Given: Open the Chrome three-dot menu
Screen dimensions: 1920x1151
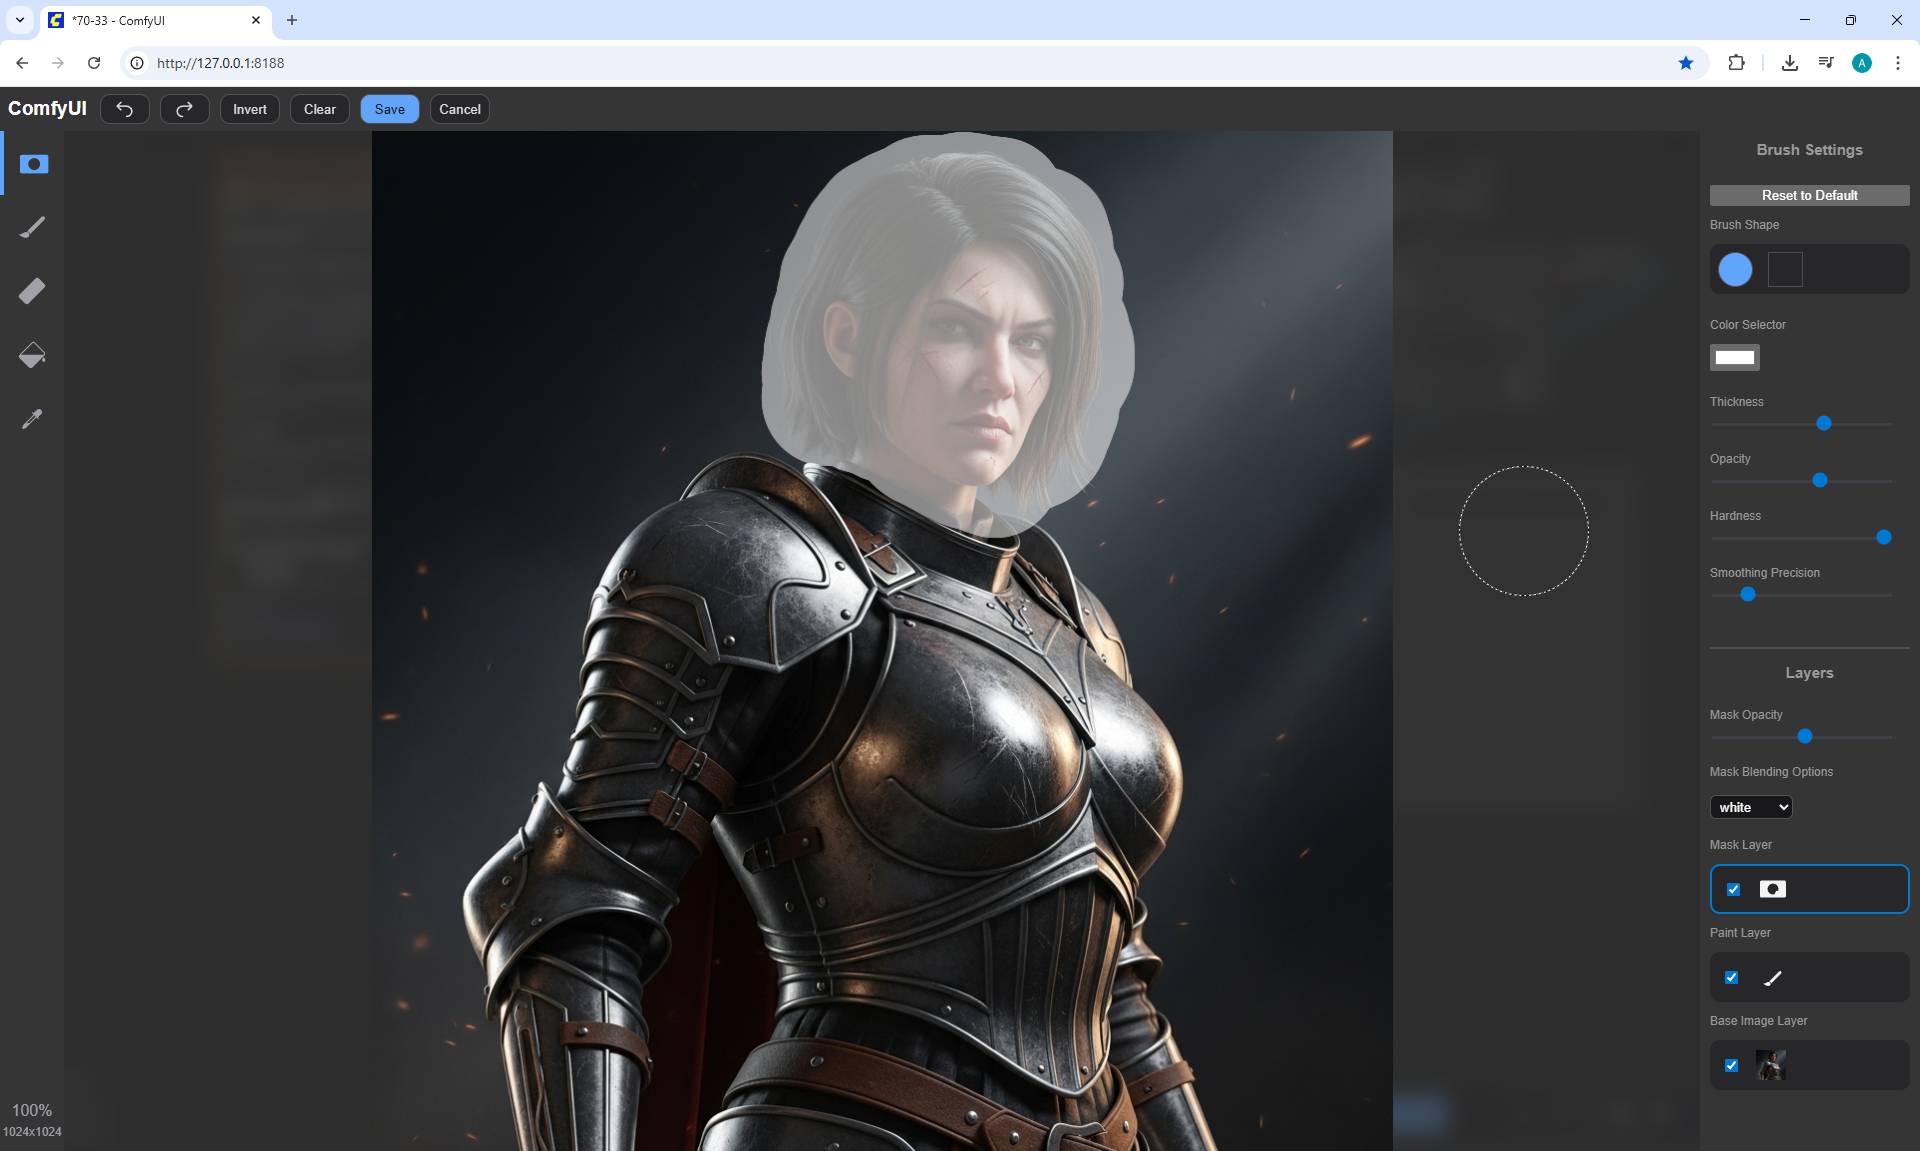Looking at the screenshot, I should click(x=1897, y=63).
